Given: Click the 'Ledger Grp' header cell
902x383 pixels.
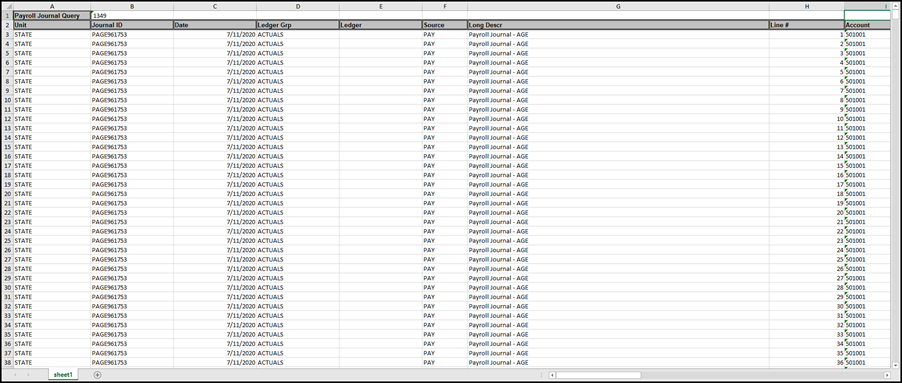Looking at the screenshot, I should 297,25.
